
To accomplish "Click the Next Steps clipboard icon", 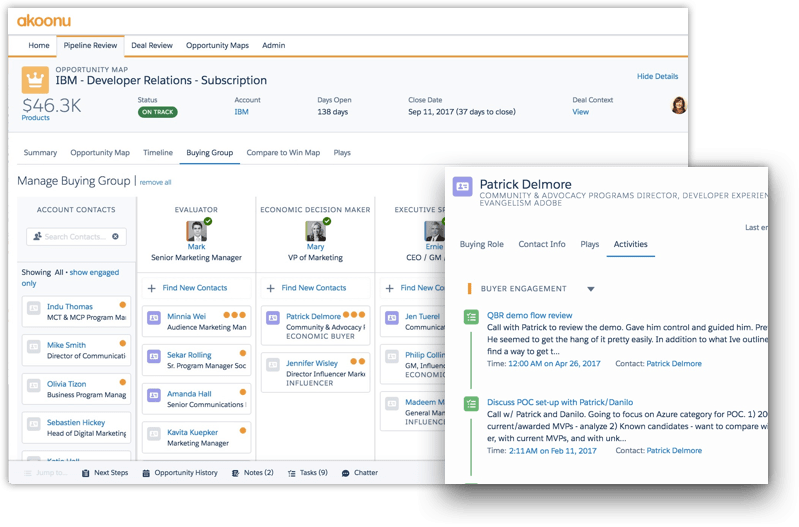I will tap(86, 473).
